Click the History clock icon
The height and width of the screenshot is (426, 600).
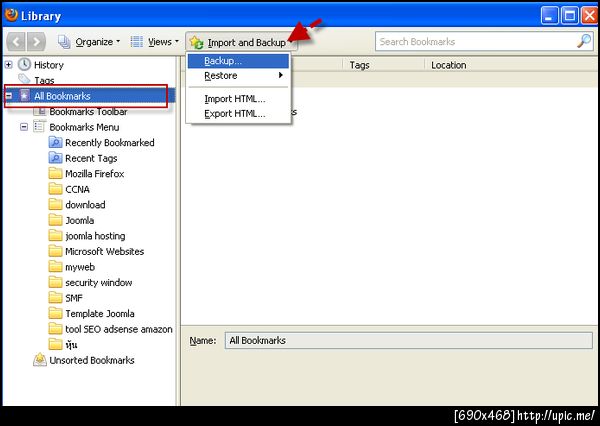24,64
